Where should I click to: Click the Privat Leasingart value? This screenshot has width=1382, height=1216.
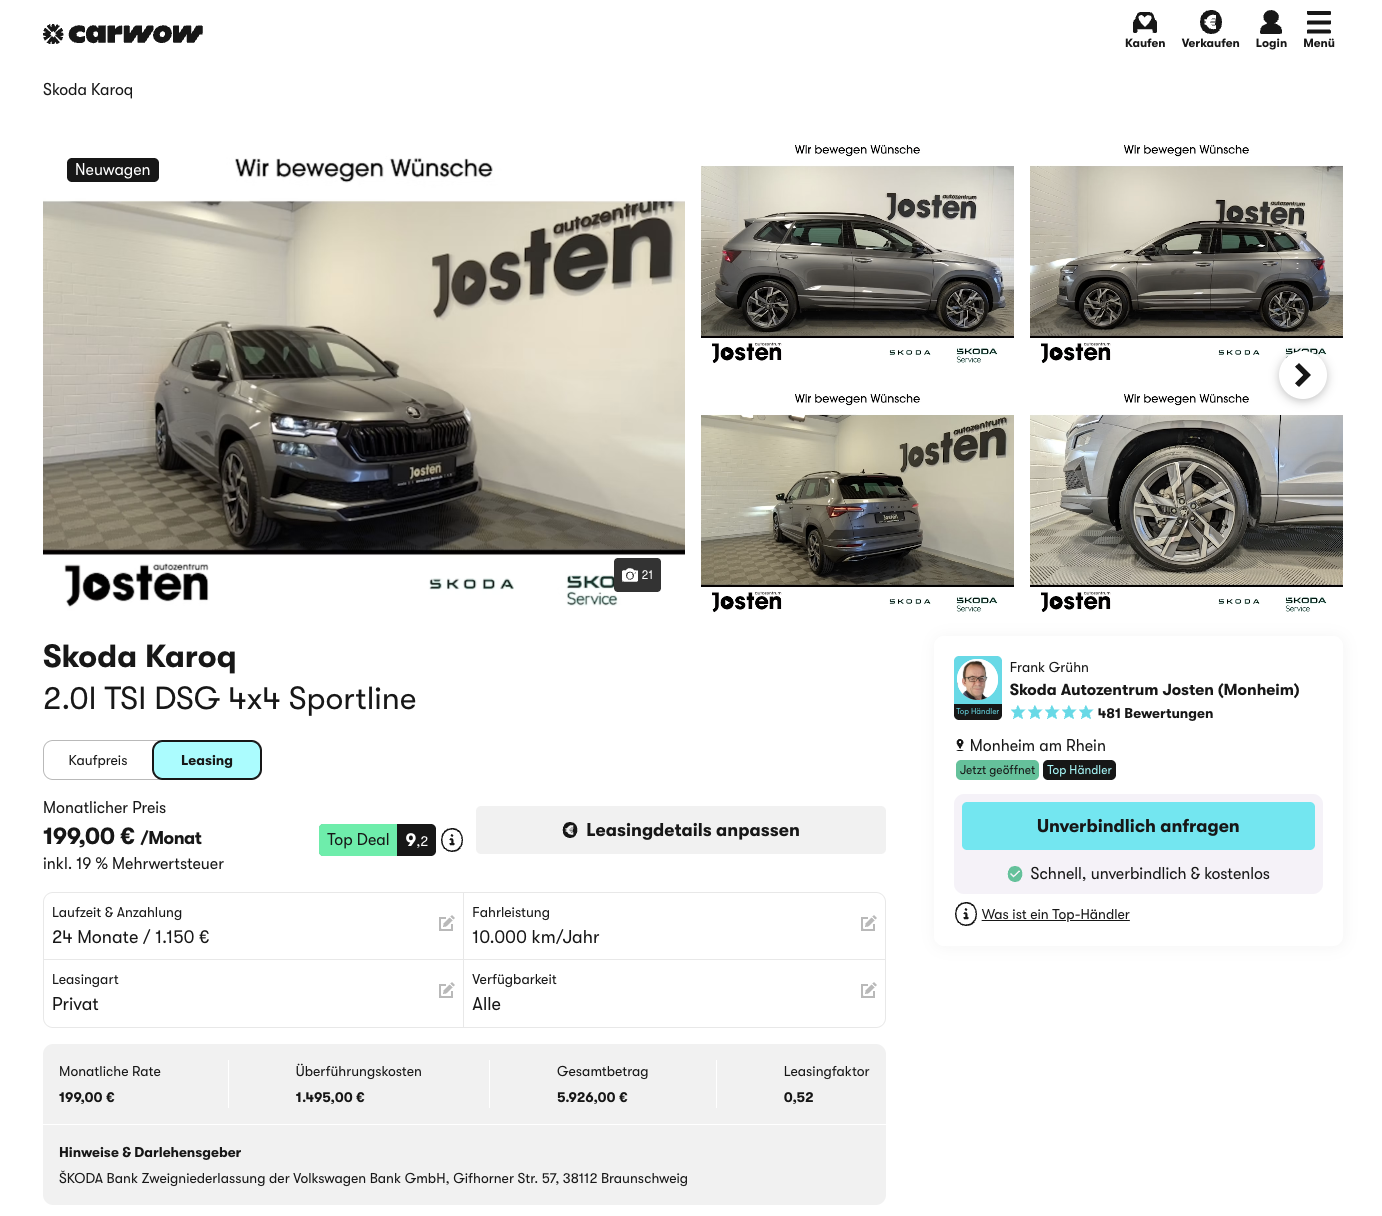pyautogui.click(x=75, y=1004)
